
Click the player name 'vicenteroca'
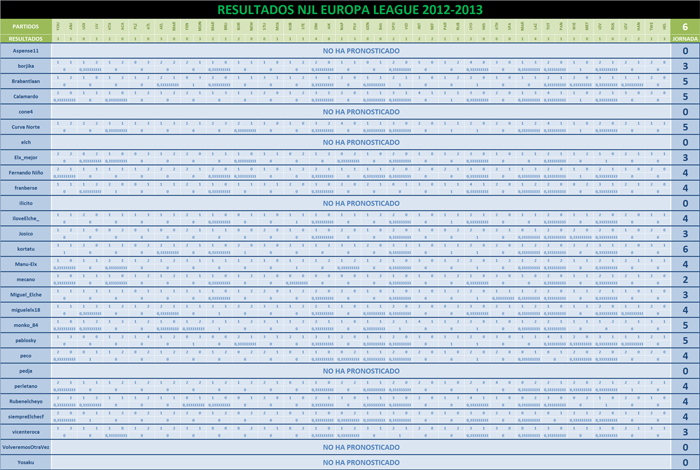[x=26, y=432]
